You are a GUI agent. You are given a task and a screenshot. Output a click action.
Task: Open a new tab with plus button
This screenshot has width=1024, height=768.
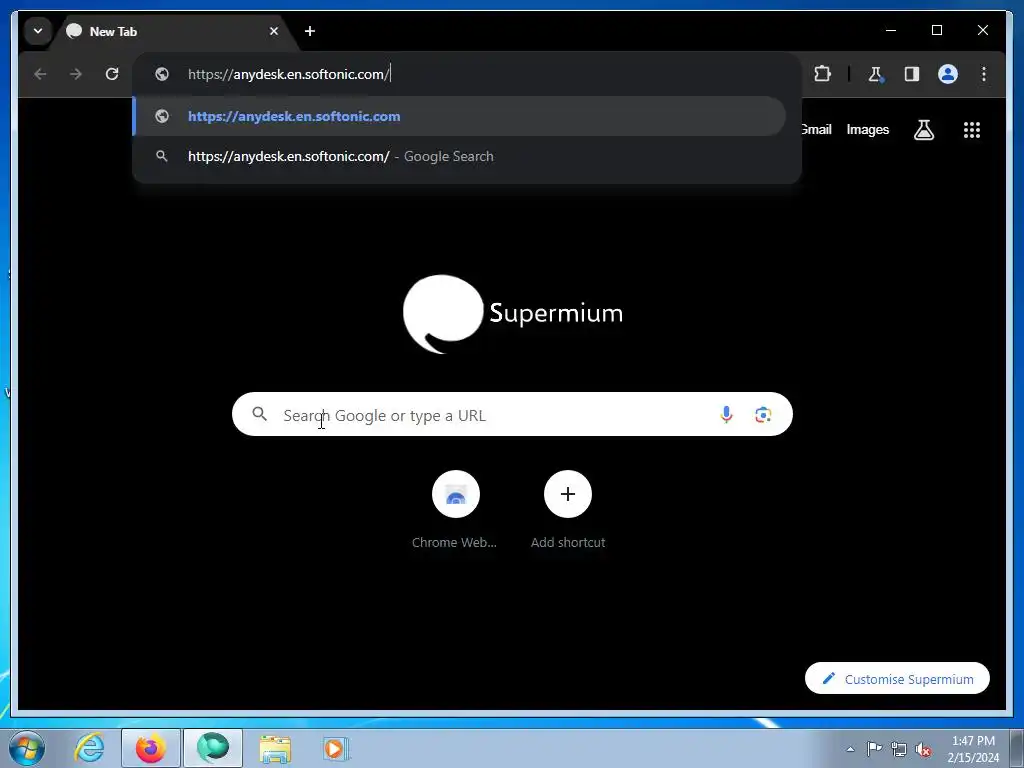pos(310,31)
